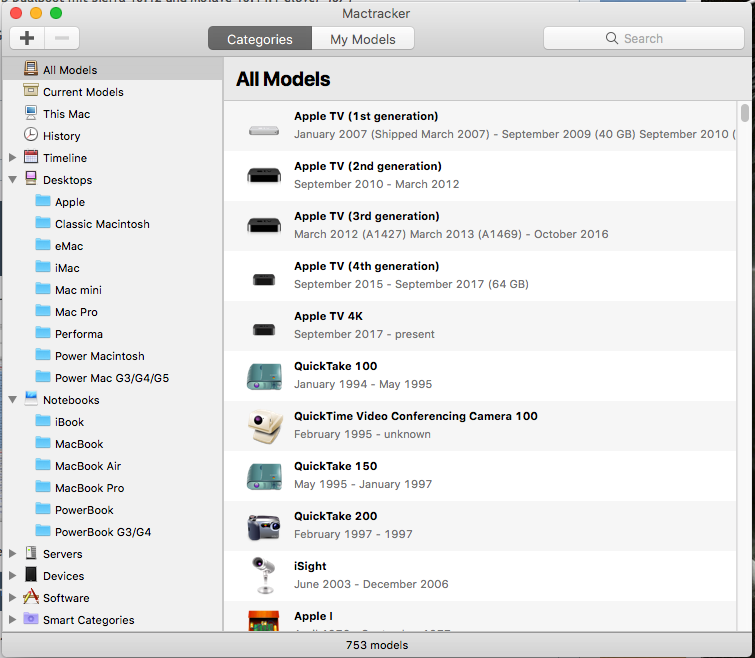Click the Apple TV (2nd generation) thumbnail

[x=264, y=176]
